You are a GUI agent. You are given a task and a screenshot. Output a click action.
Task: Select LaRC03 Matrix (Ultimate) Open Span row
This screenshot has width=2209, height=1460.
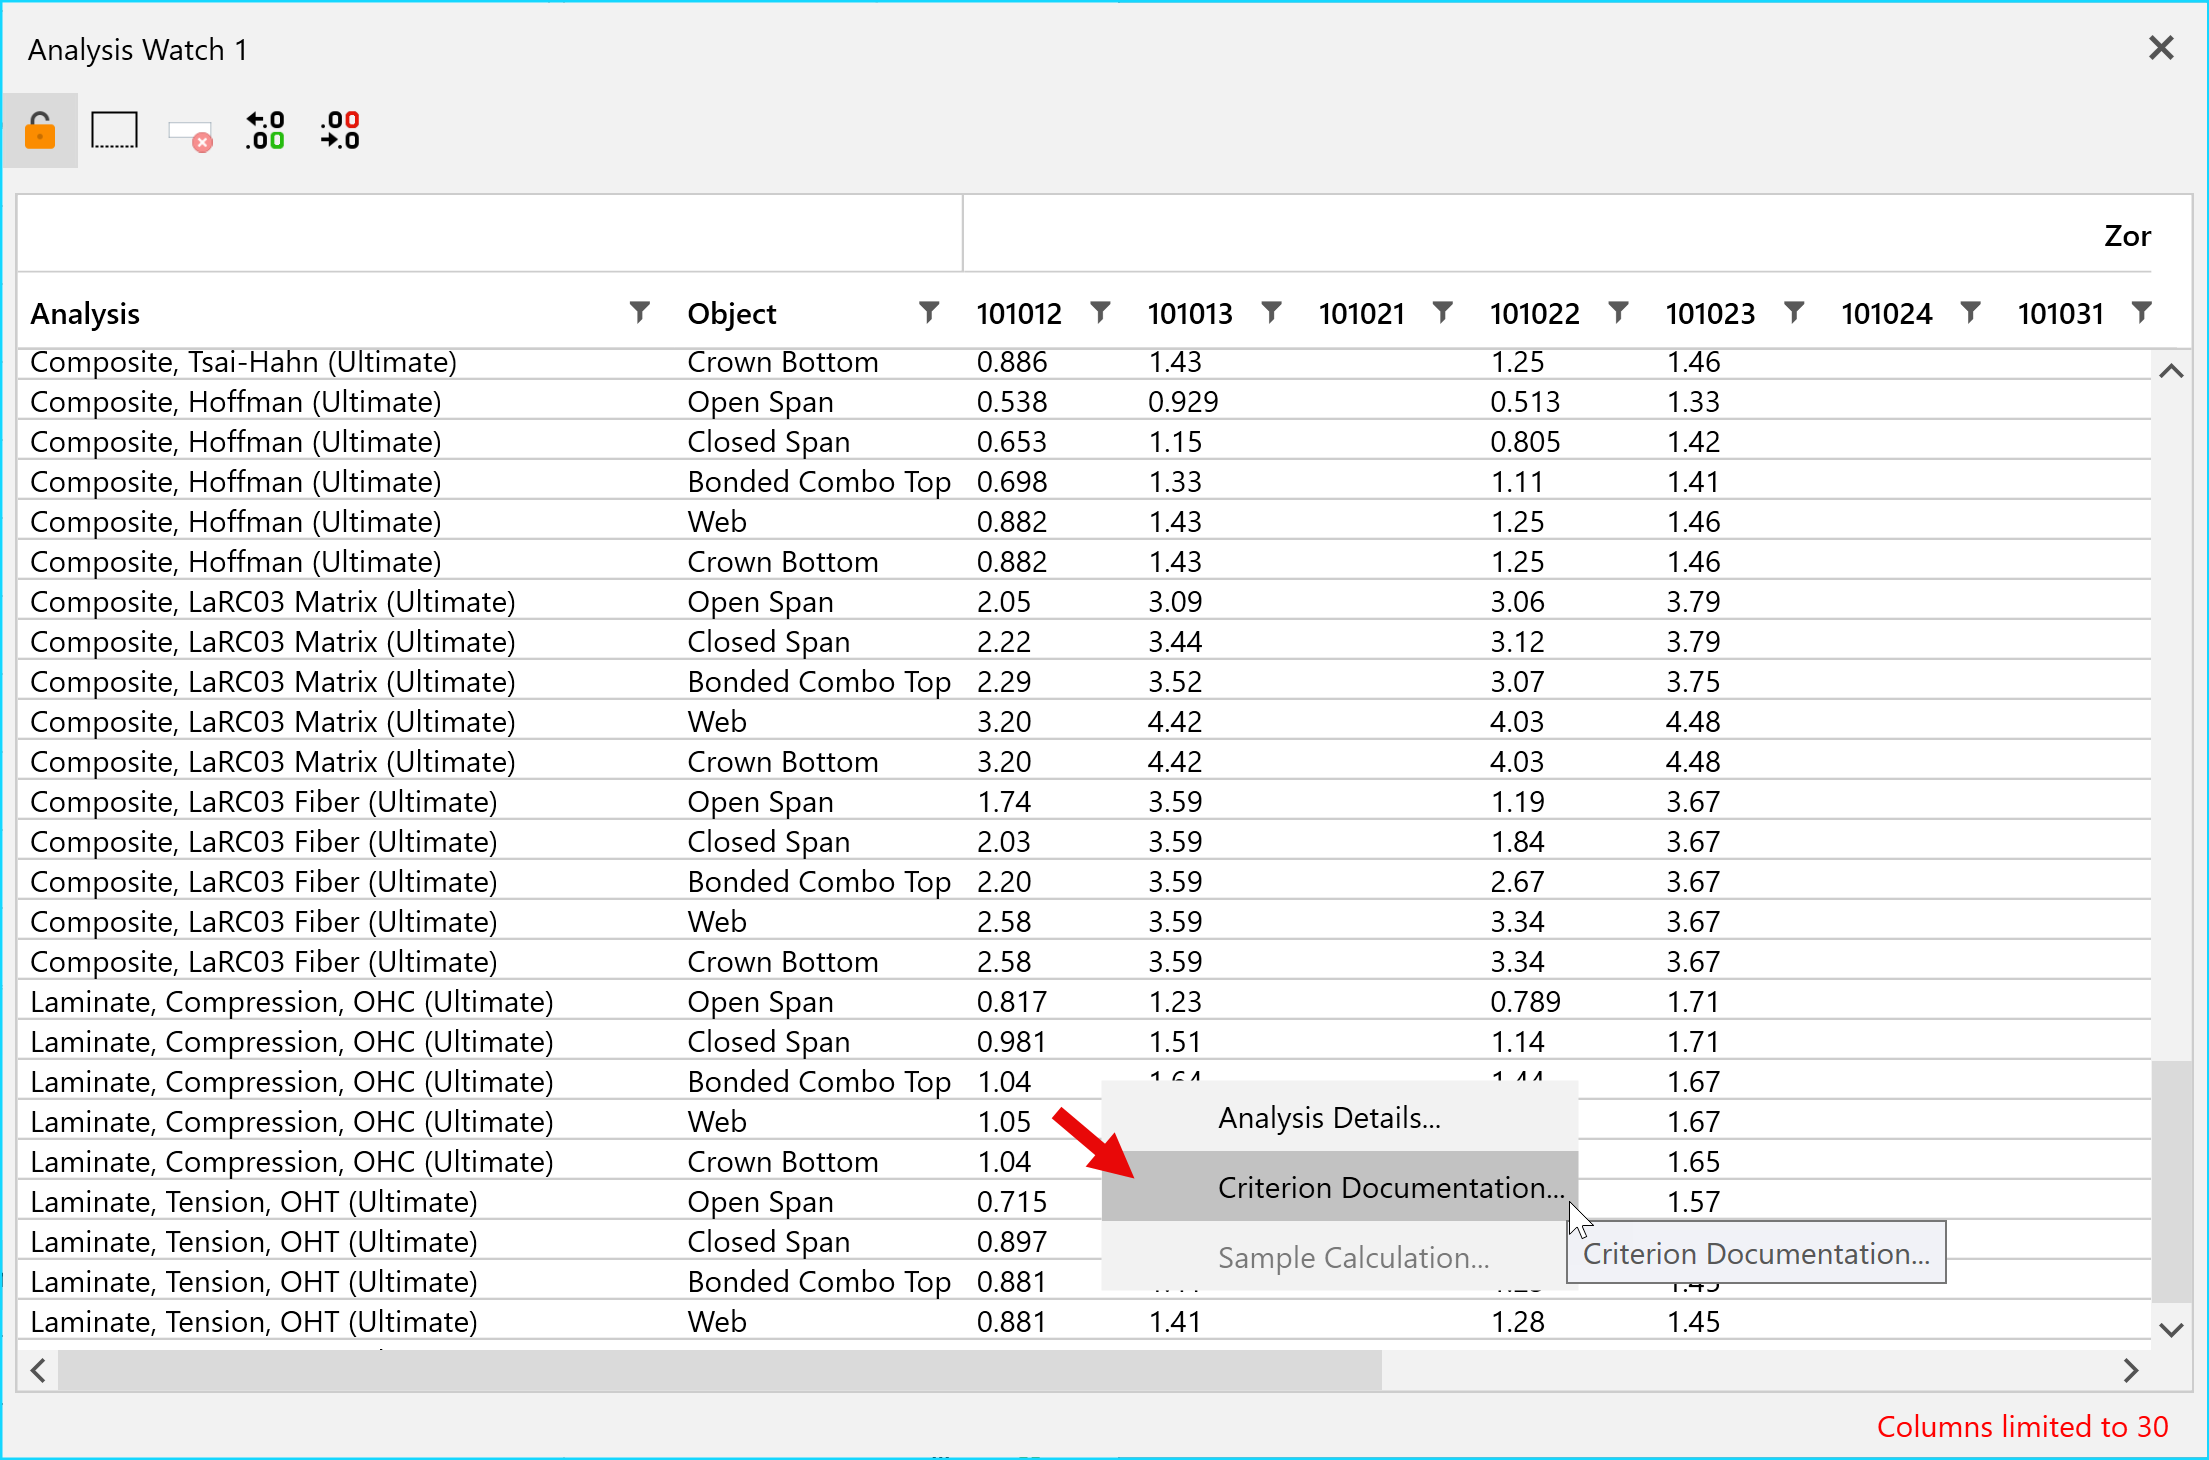1084,601
